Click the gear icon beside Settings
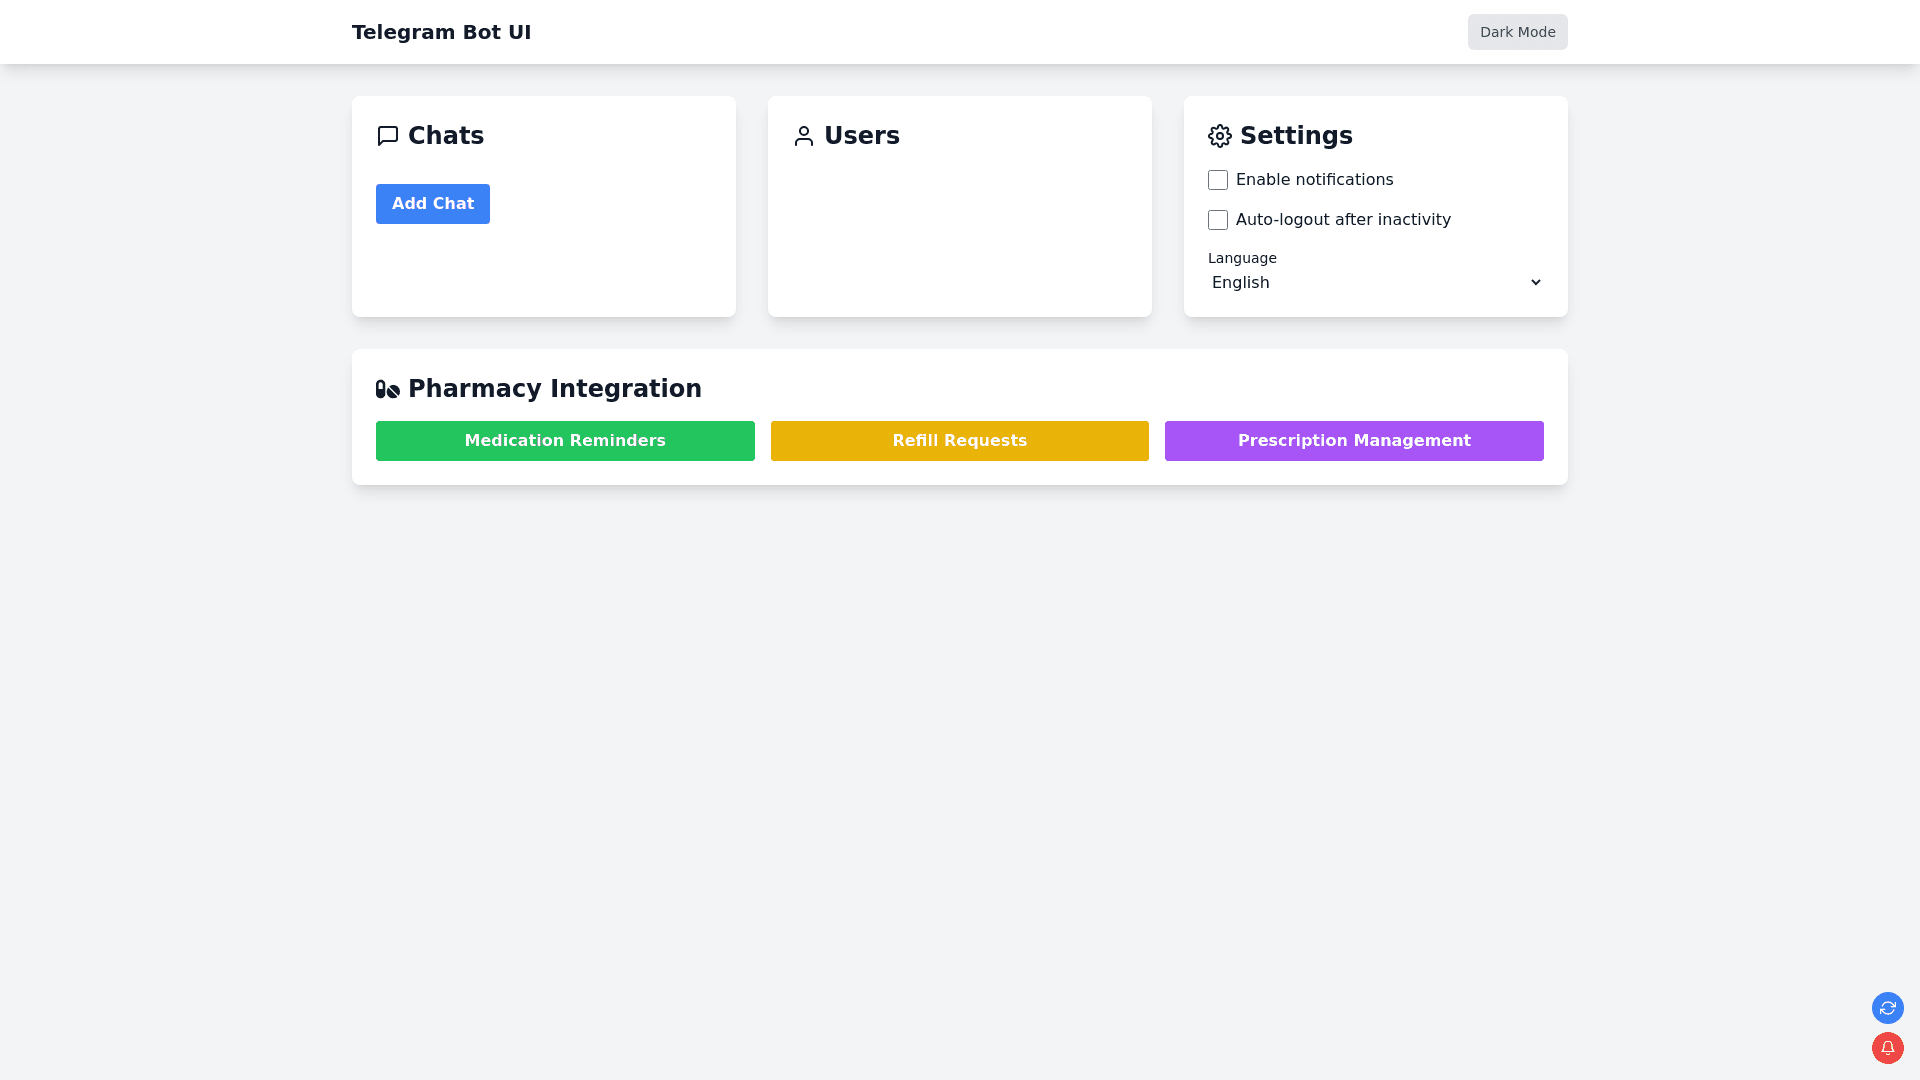 coord(1220,136)
